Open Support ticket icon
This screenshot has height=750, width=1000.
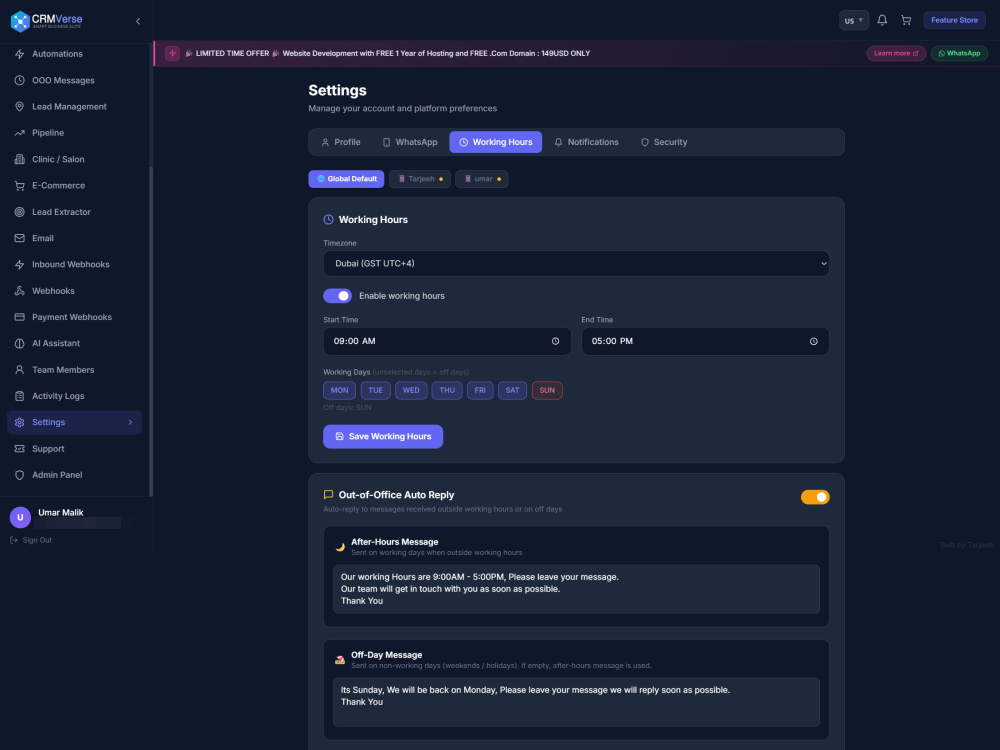20,449
